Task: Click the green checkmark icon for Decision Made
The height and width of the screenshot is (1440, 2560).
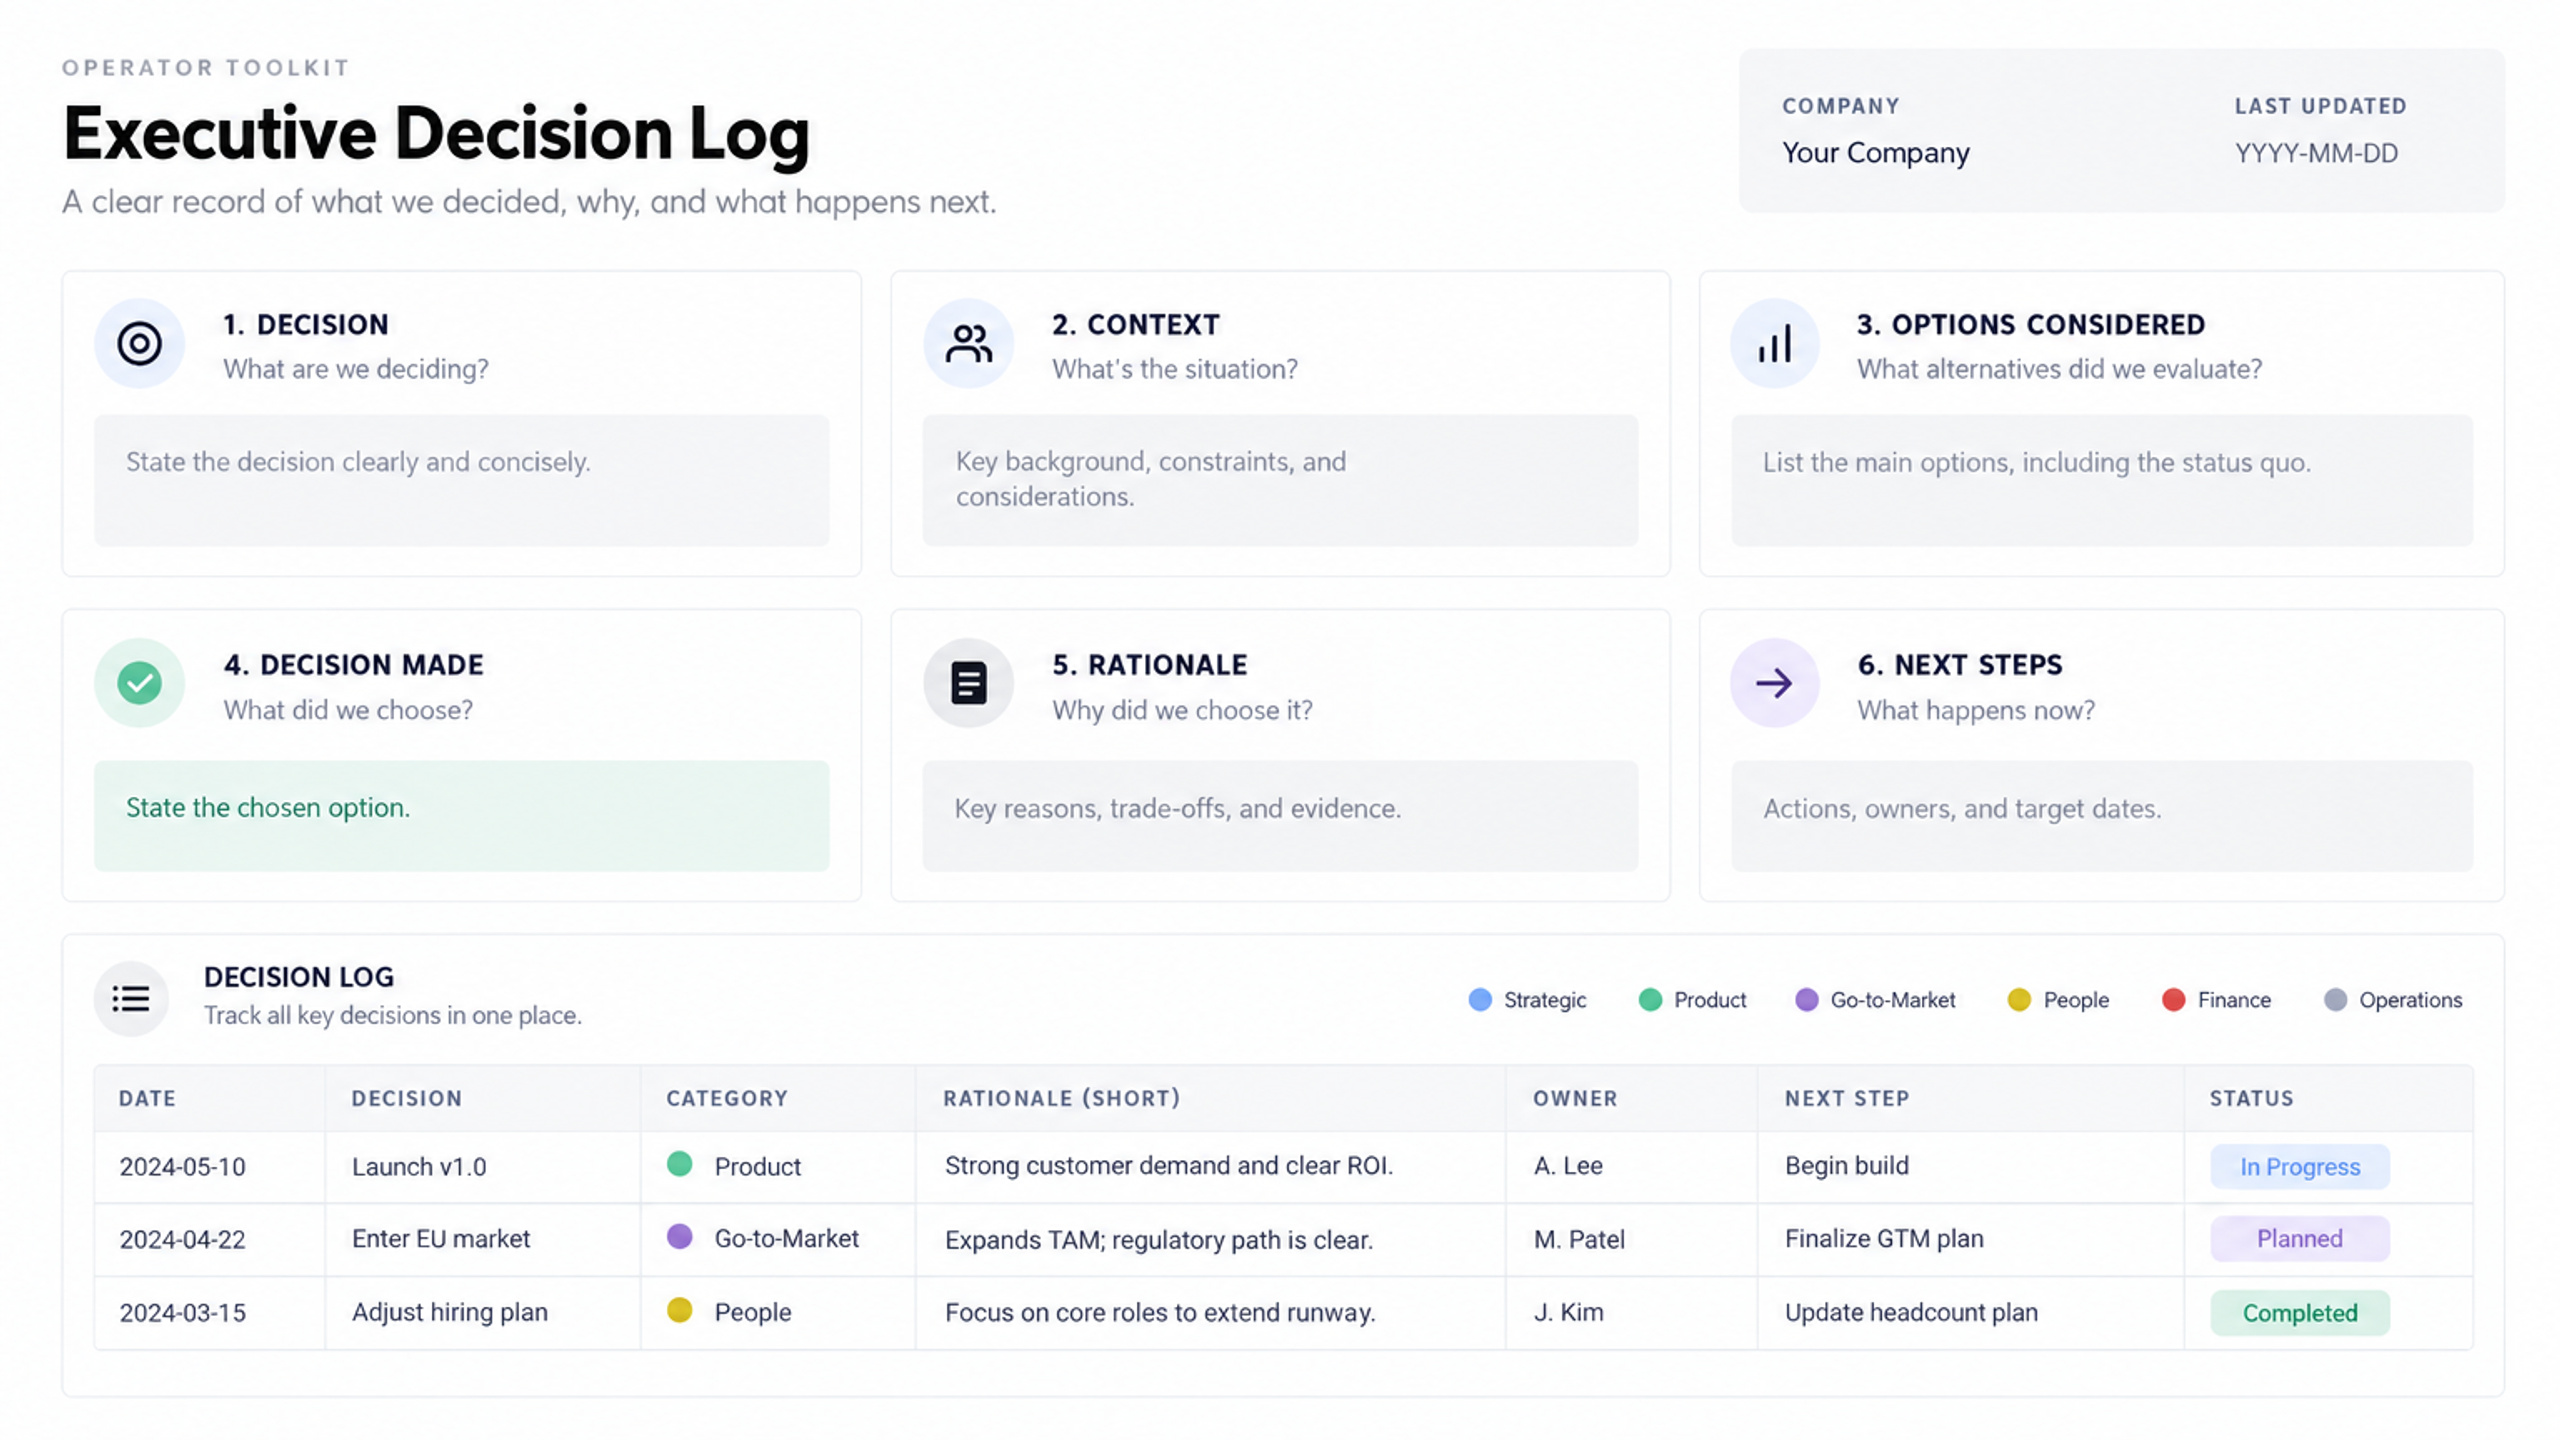Action: 139,683
